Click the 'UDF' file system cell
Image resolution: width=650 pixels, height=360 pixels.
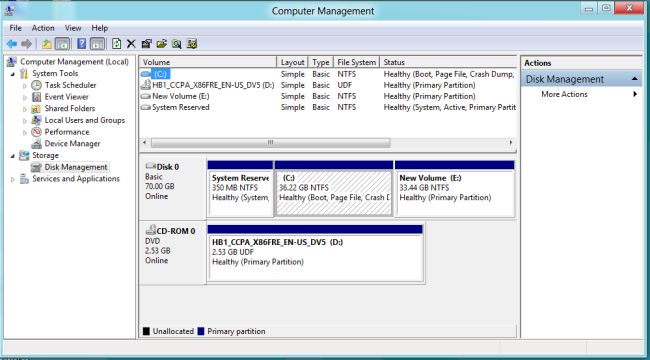coord(344,85)
